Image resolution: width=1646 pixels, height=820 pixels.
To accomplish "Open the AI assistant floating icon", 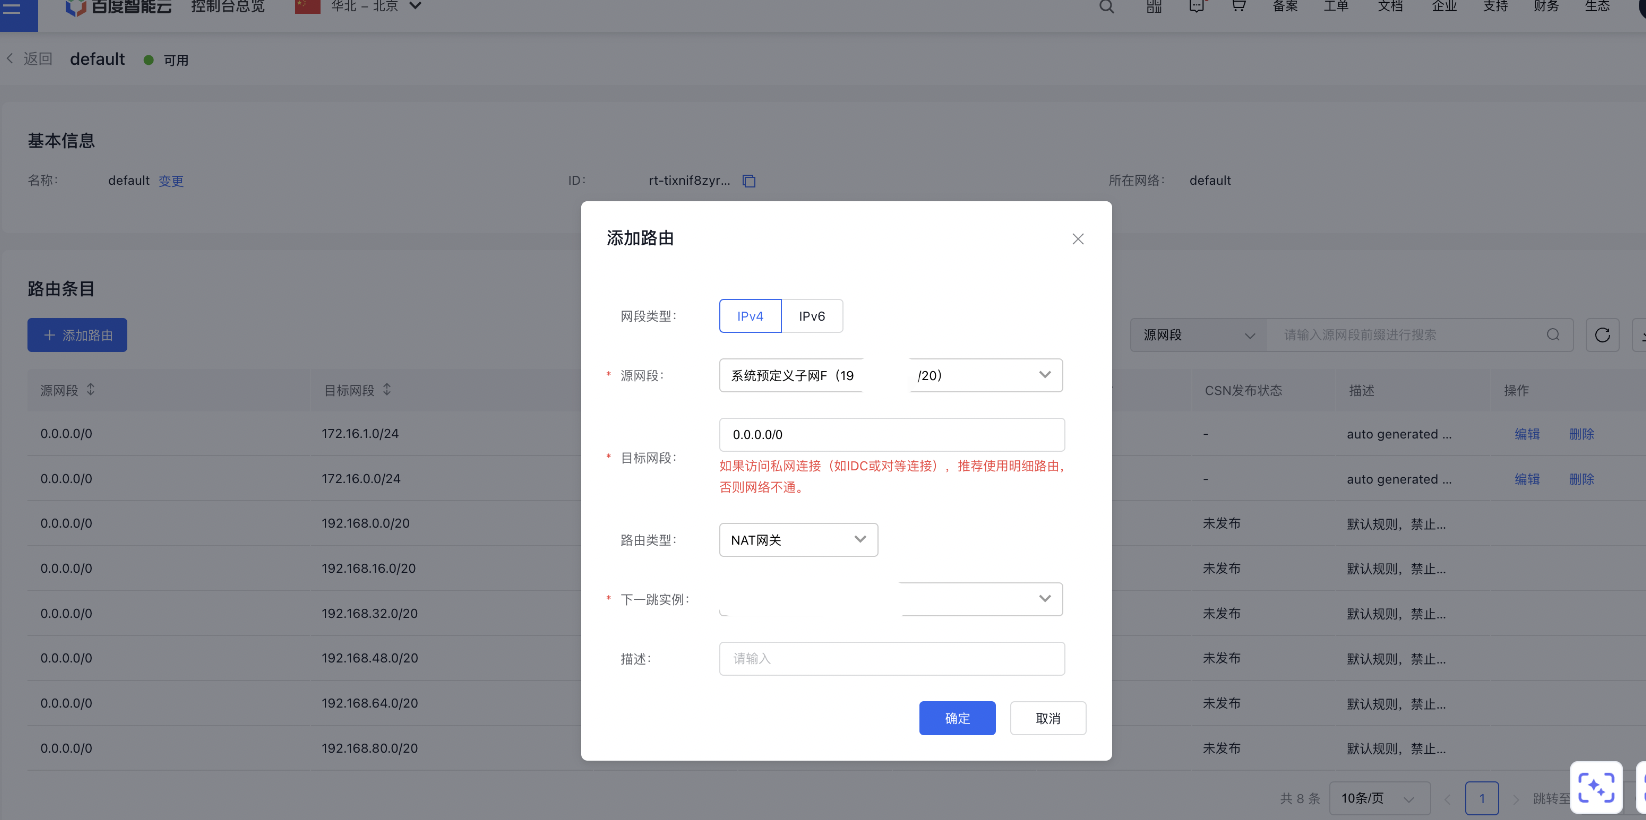I will (1596, 788).
